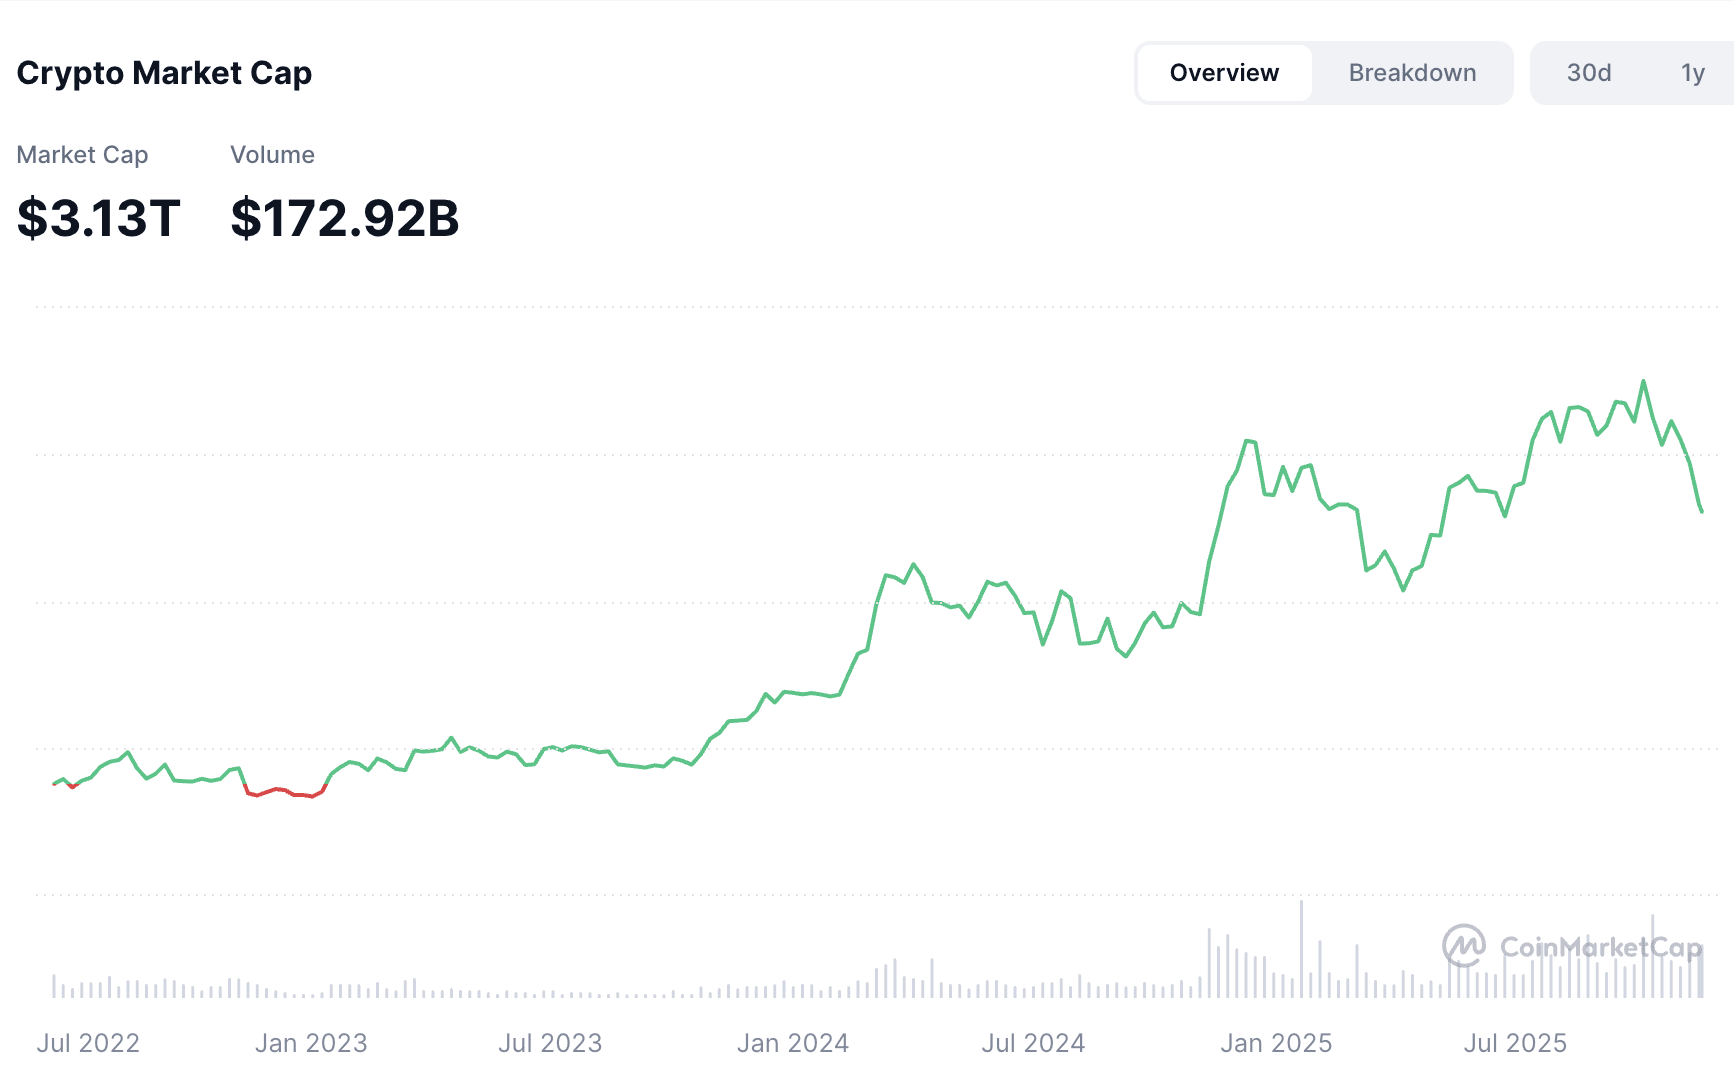Click the Jan 2024 axis label
Screen dimensions: 1734x1080
(793, 1043)
